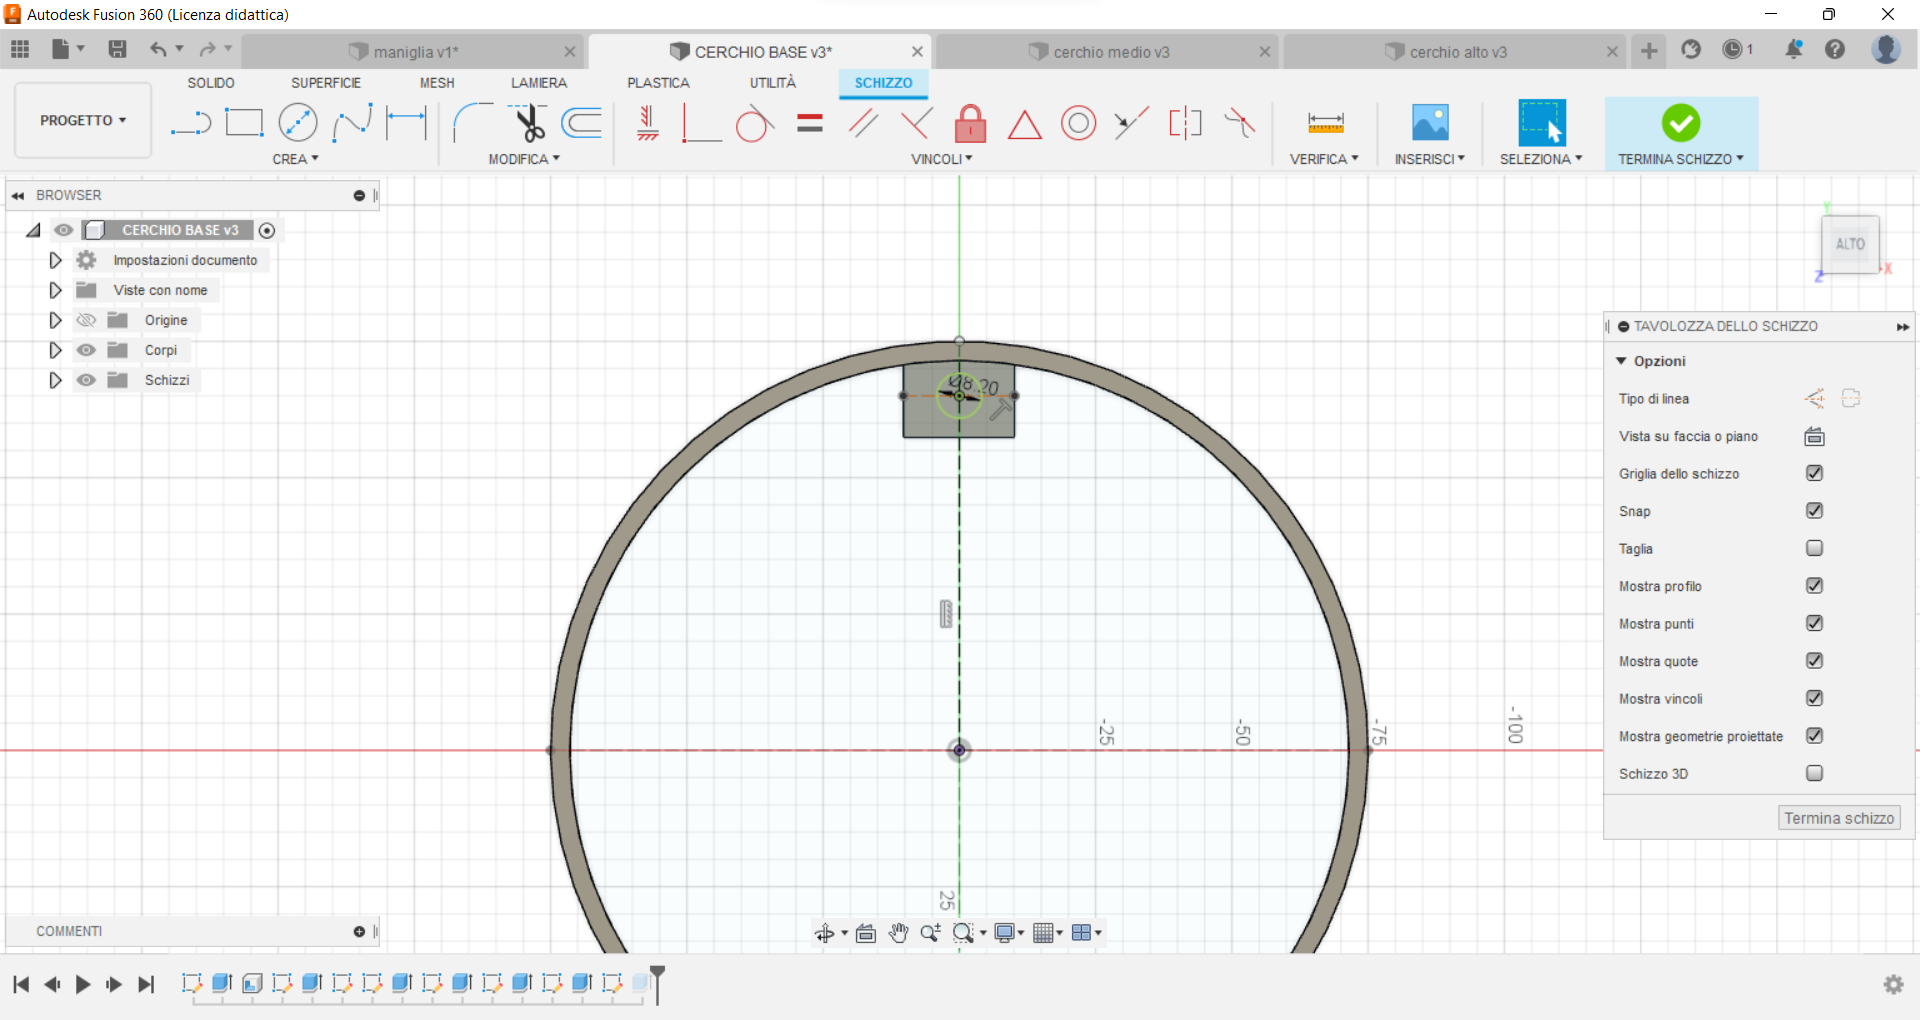Open the cerchio medio v3 document tab
1920x1020 pixels.
1110,52
